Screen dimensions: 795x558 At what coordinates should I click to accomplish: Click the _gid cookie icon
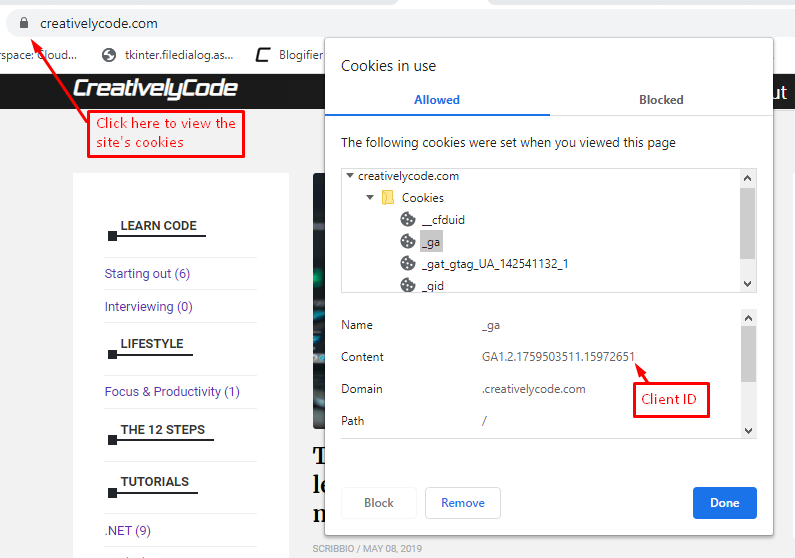click(x=407, y=286)
